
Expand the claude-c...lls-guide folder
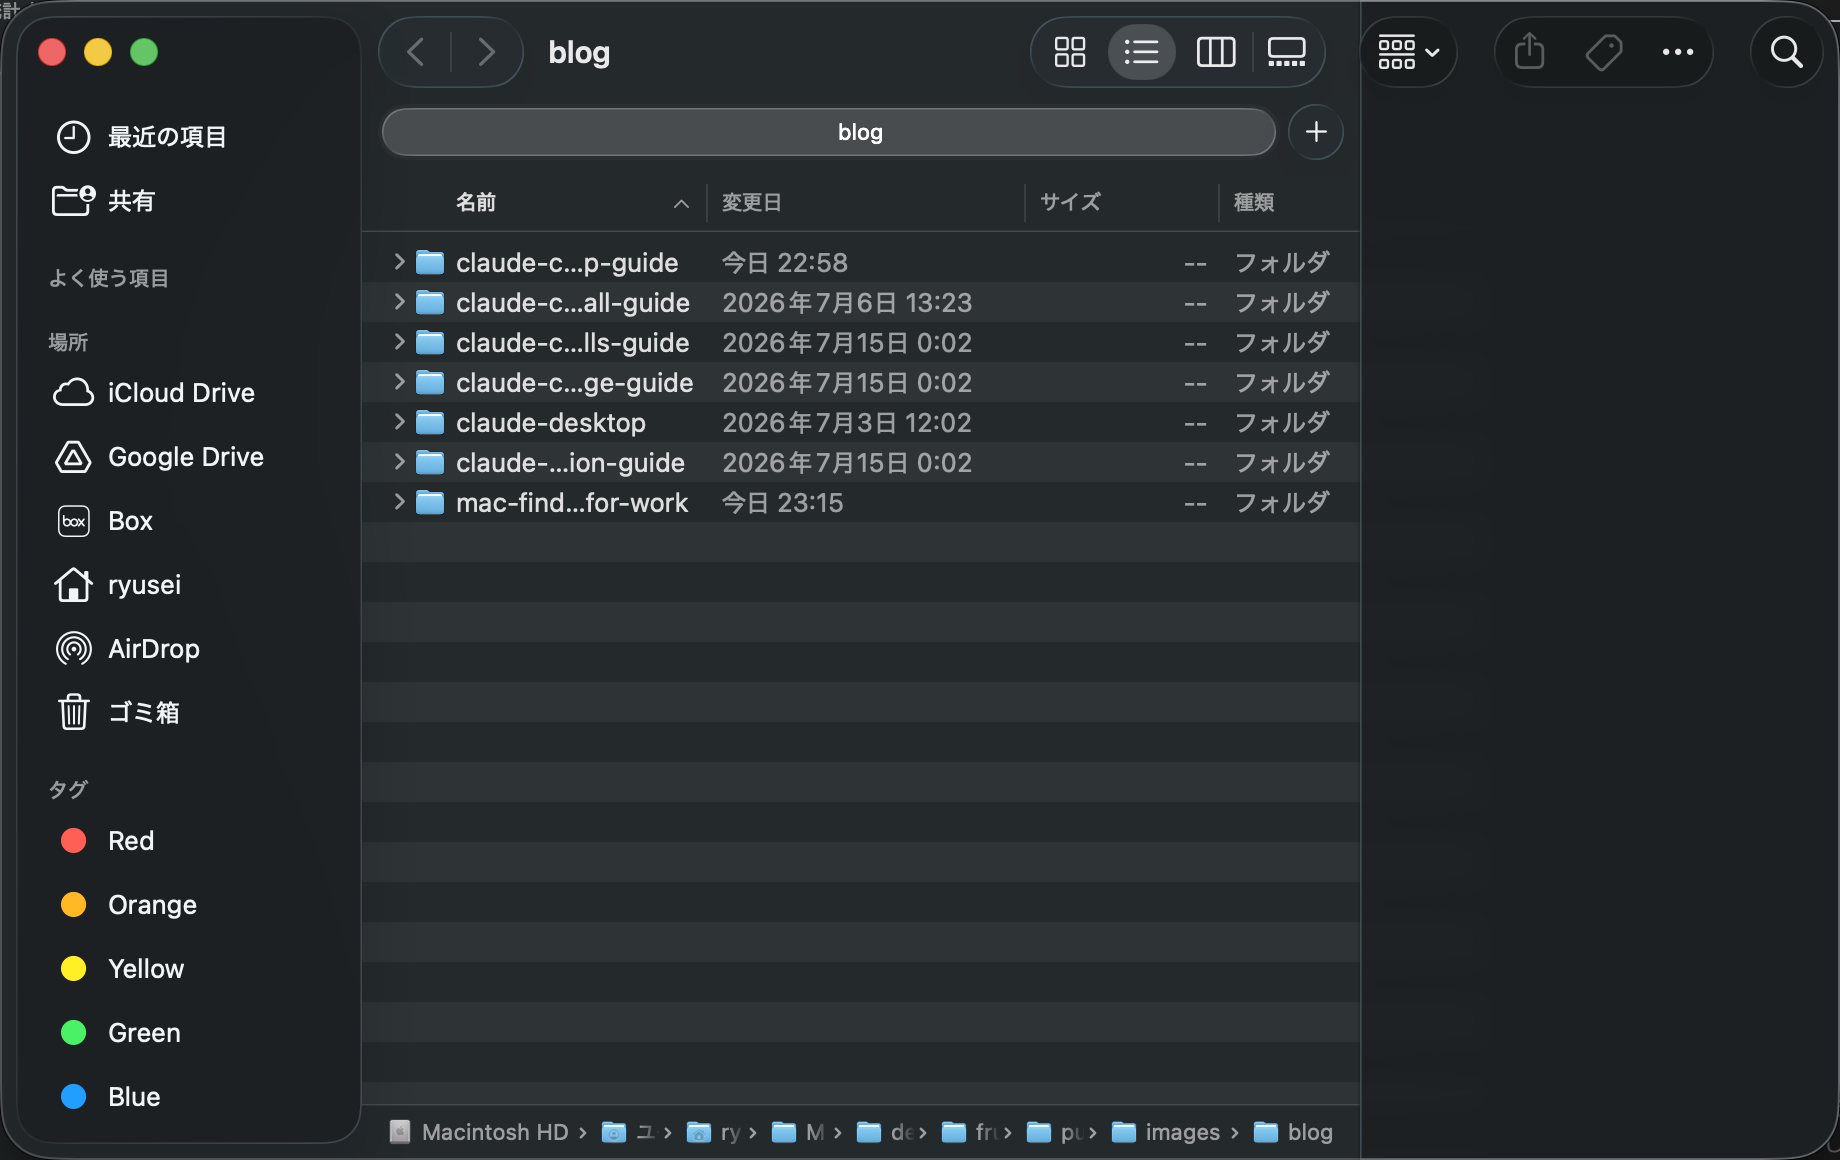tap(399, 342)
